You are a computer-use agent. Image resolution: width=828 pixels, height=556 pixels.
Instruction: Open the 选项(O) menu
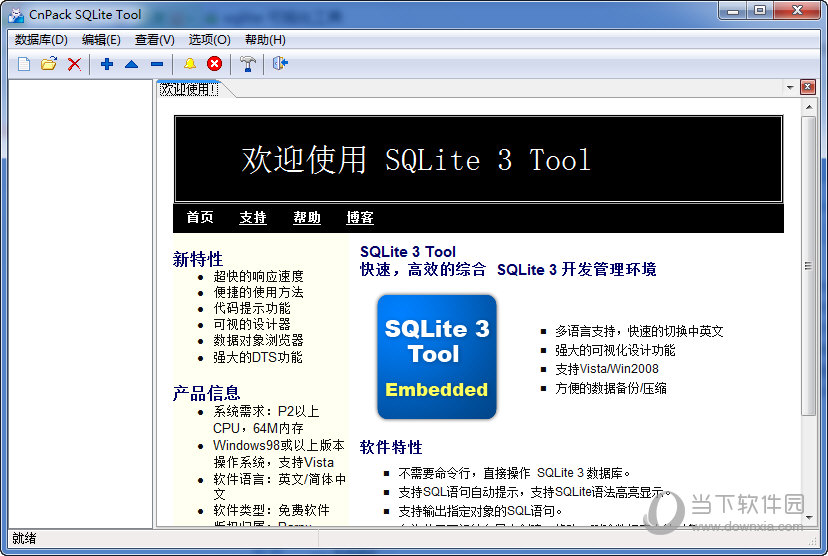pyautogui.click(x=210, y=40)
